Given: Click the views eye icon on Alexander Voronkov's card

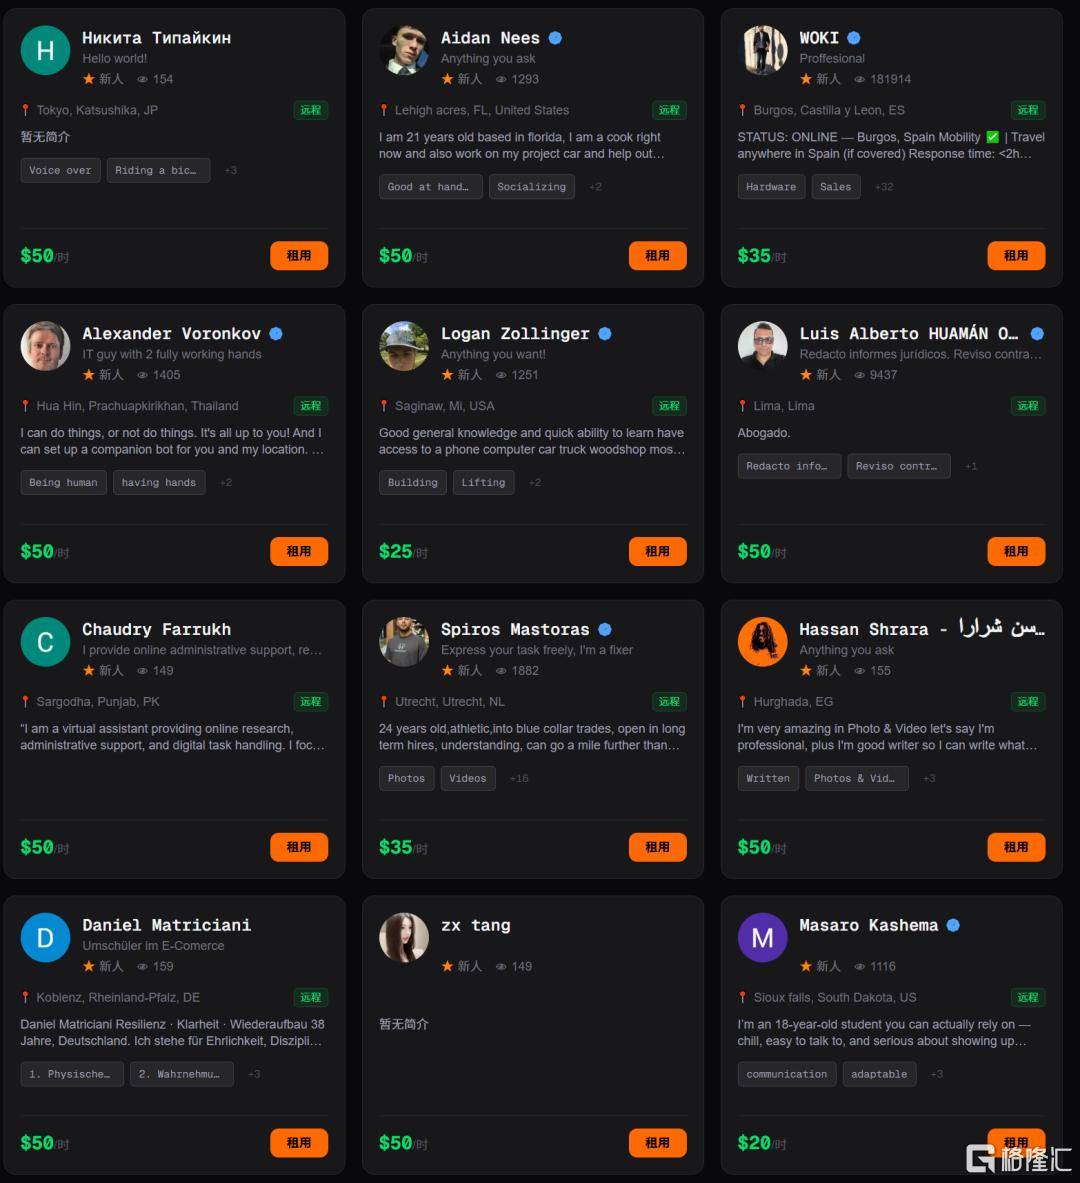Looking at the screenshot, I should 142,375.
